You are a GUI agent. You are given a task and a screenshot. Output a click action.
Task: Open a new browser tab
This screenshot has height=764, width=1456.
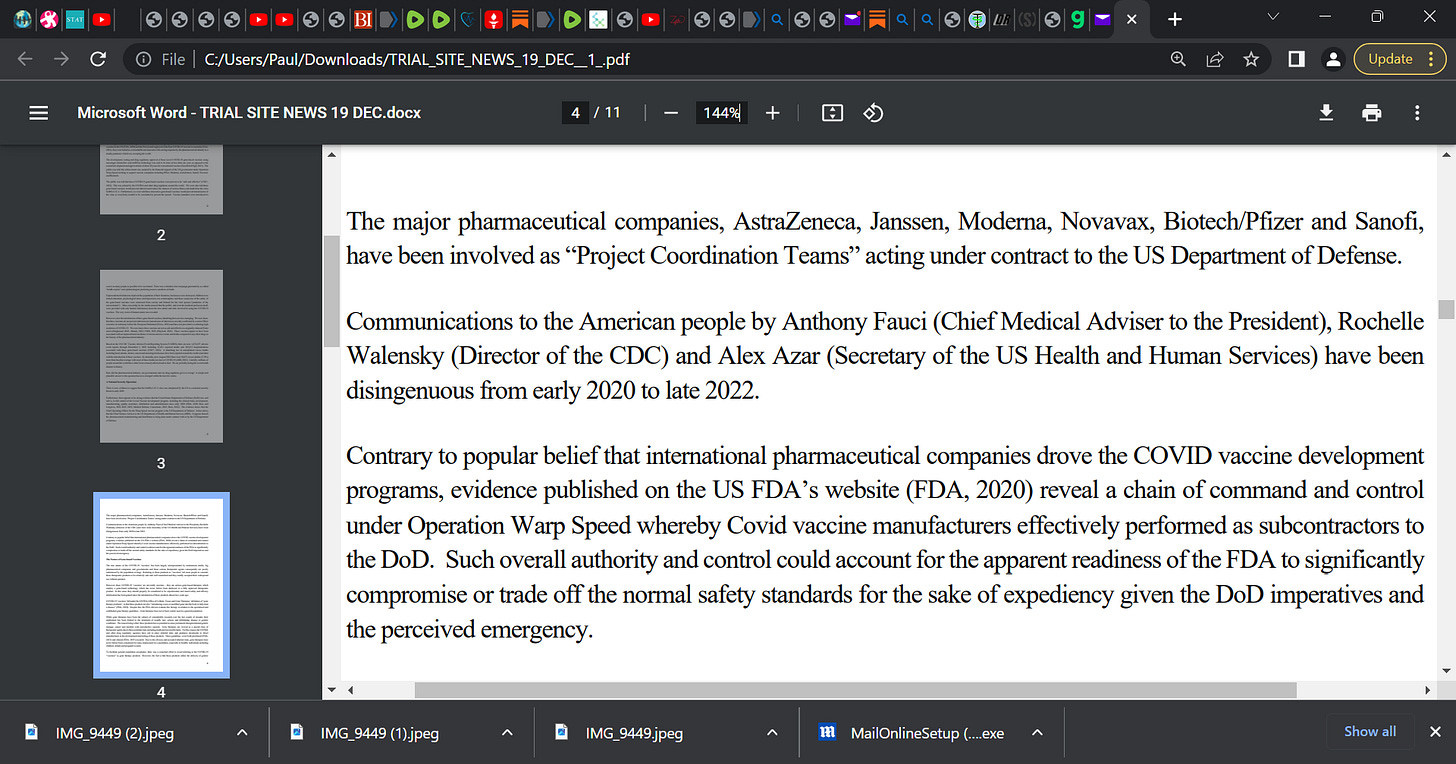(1175, 19)
